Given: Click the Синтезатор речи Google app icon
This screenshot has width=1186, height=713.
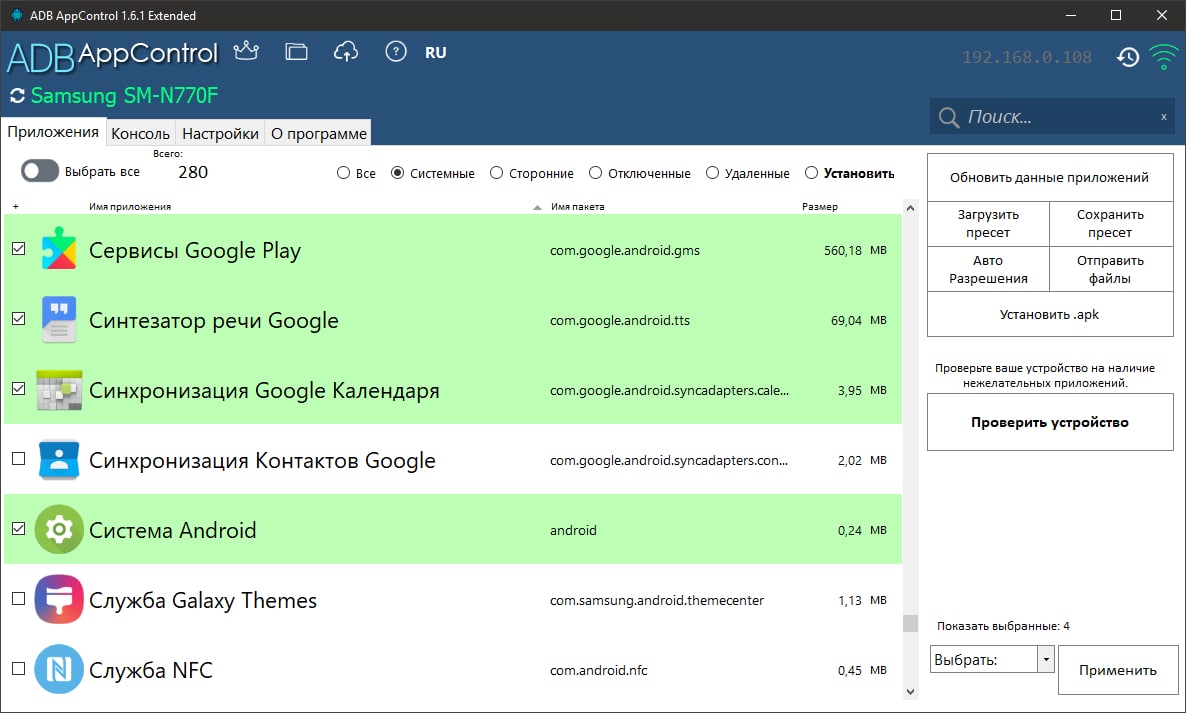Looking at the screenshot, I should [59, 319].
